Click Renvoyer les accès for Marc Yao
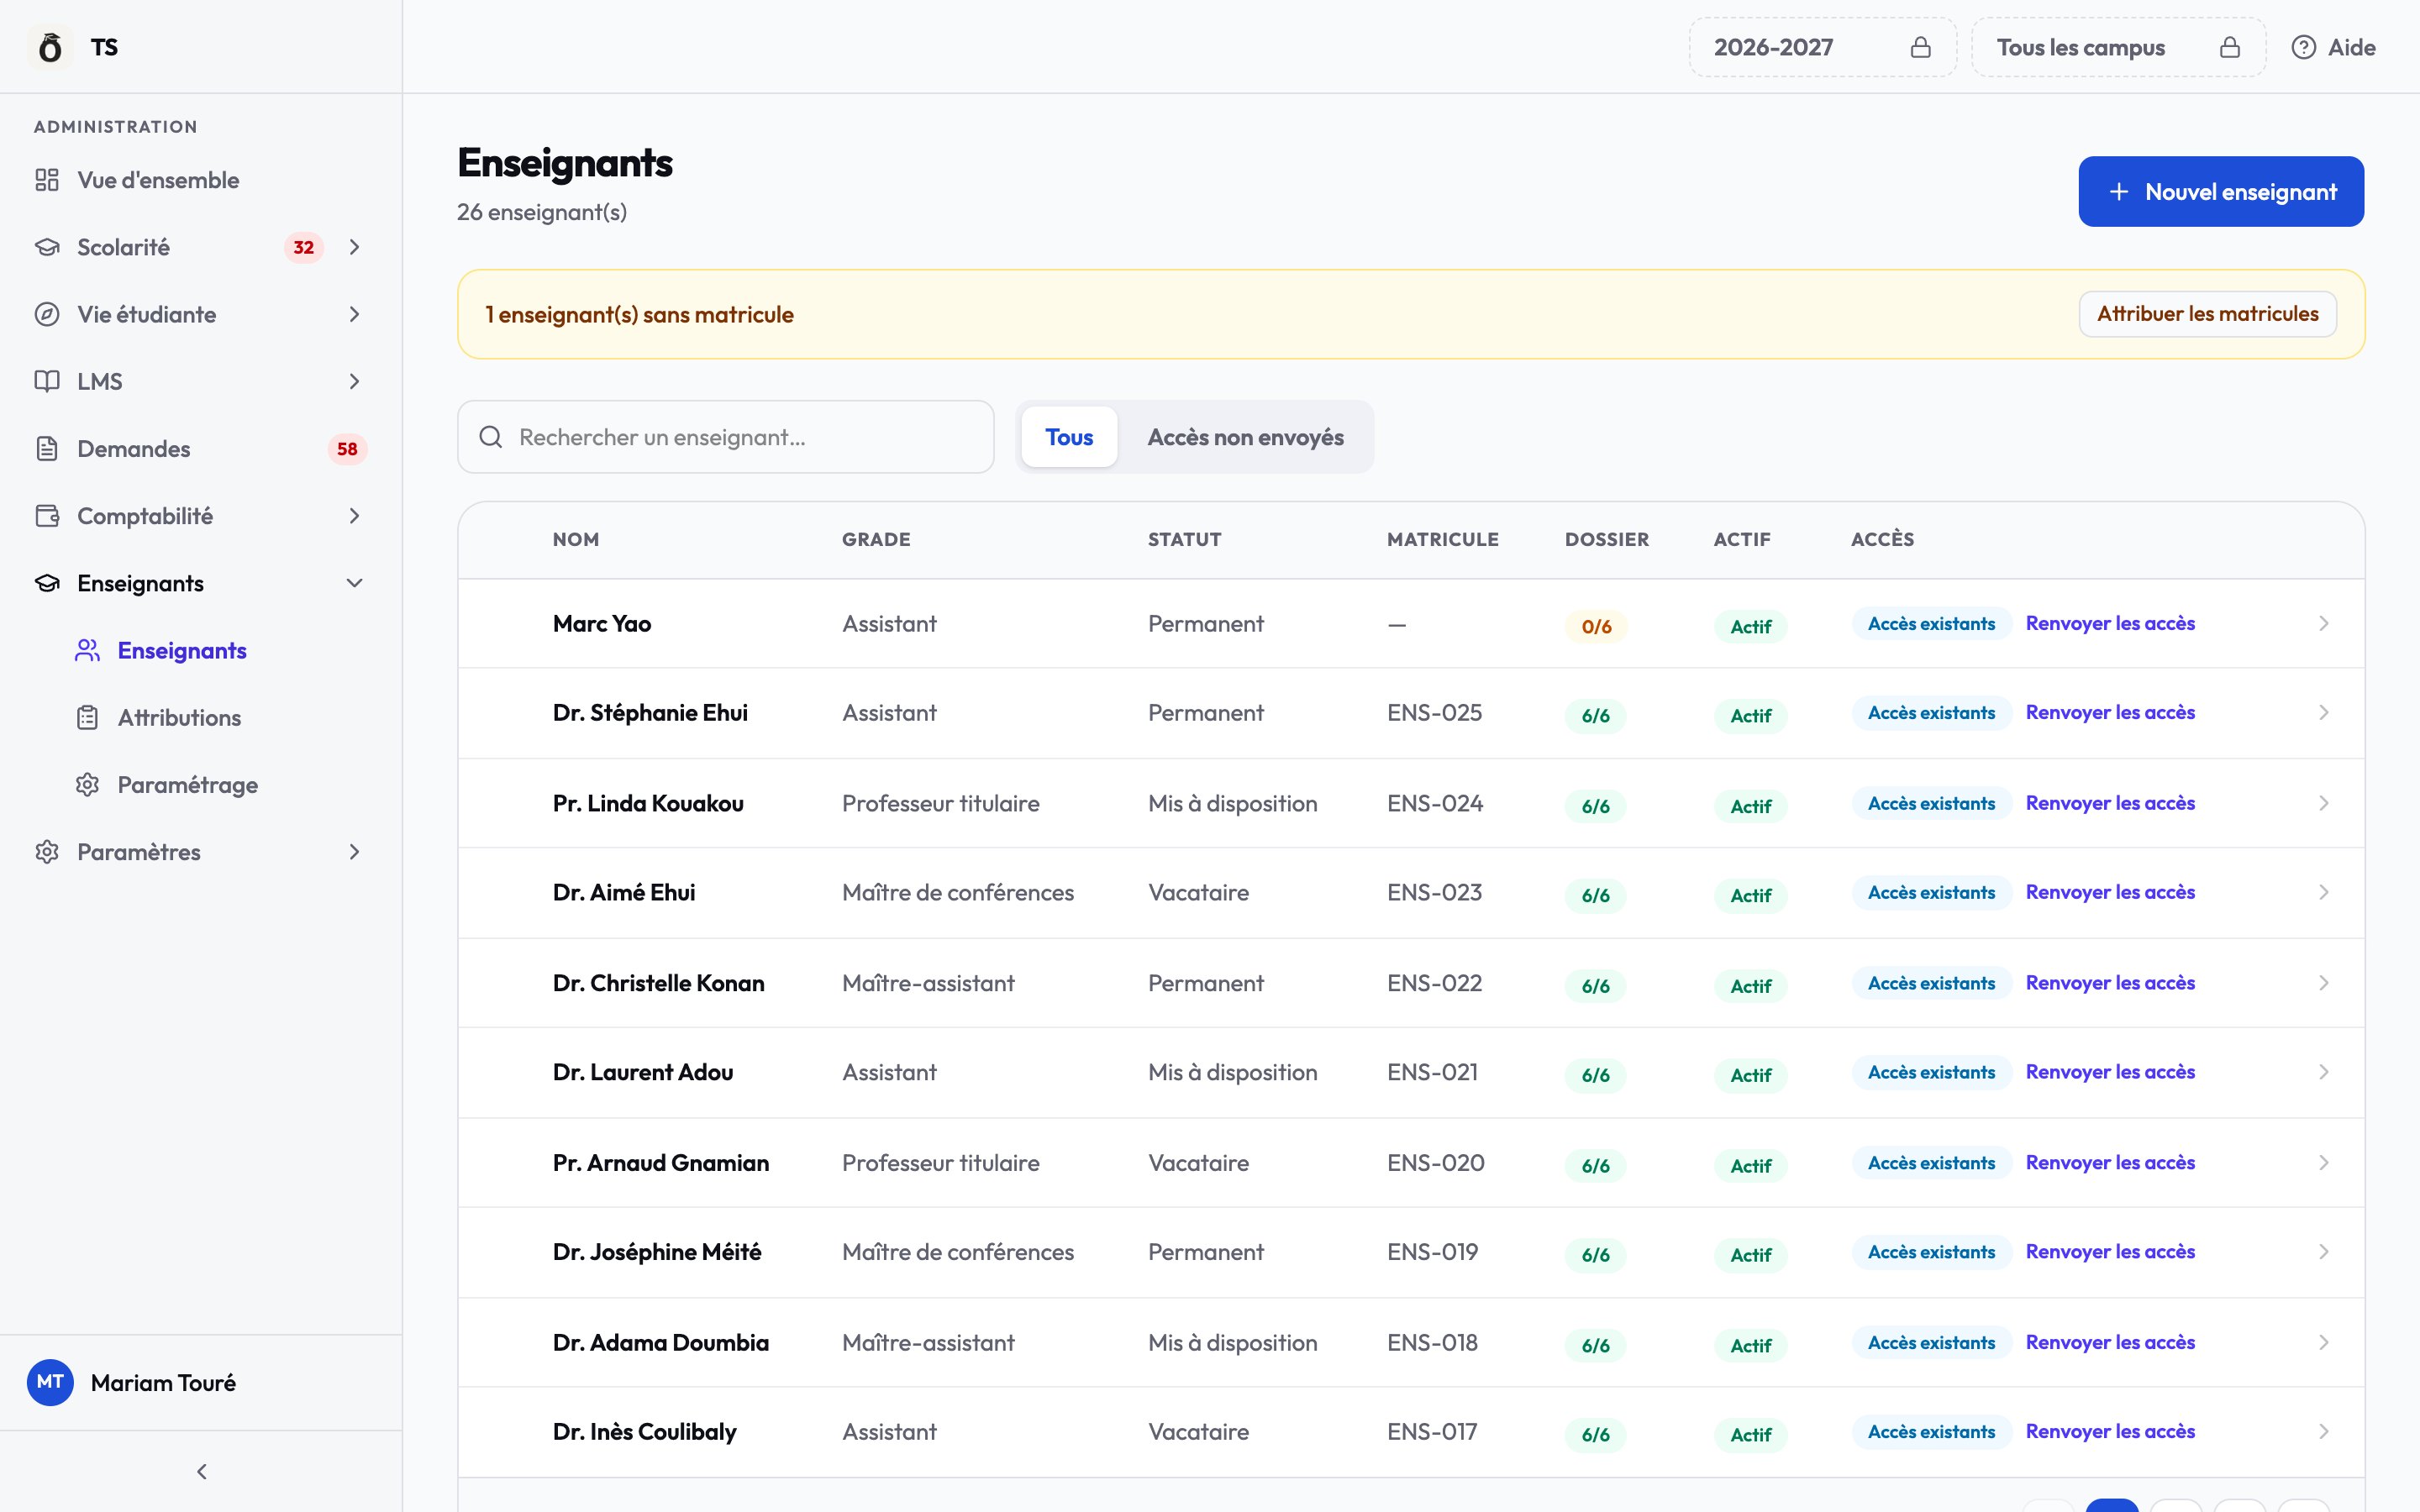 coord(2110,623)
